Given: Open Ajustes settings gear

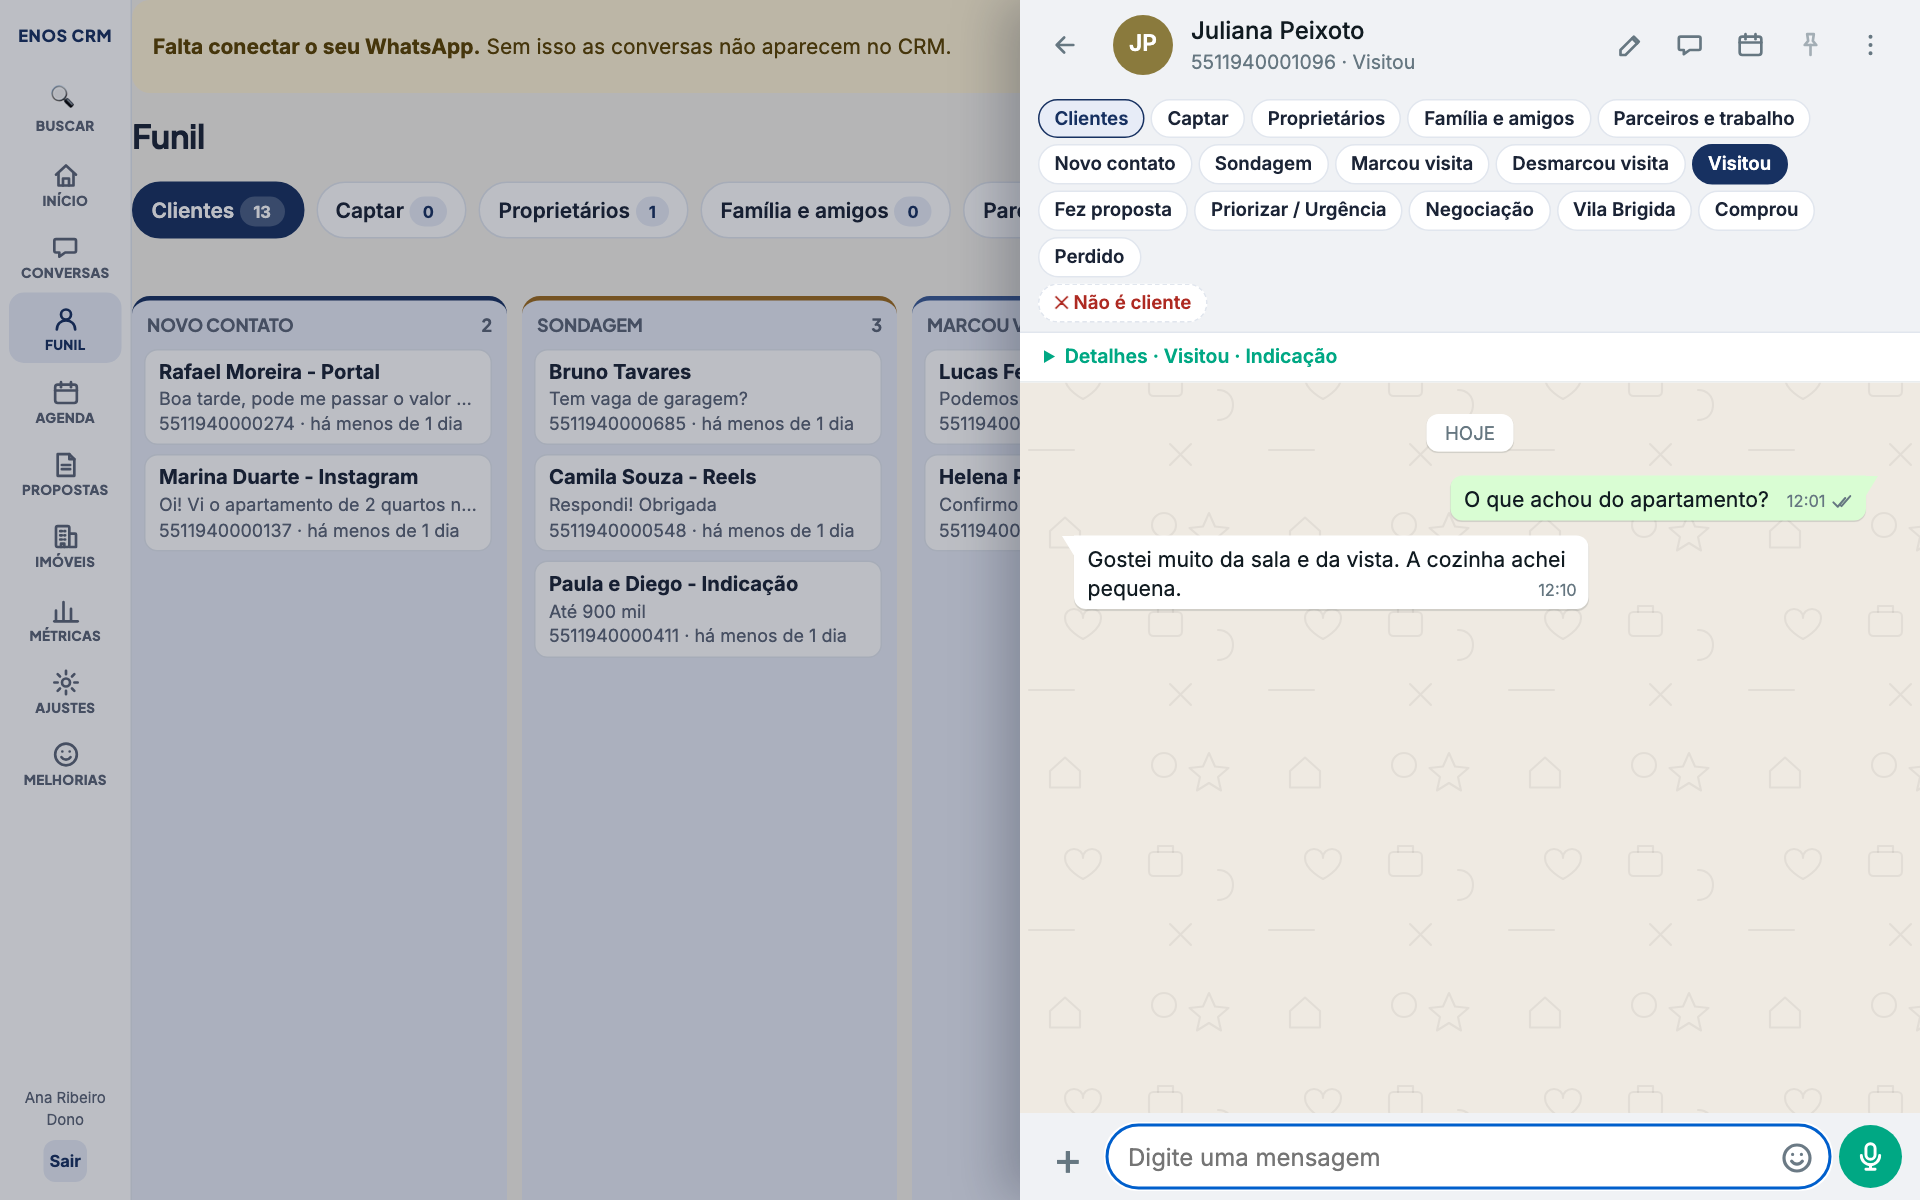Looking at the screenshot, I should (65, 692).
